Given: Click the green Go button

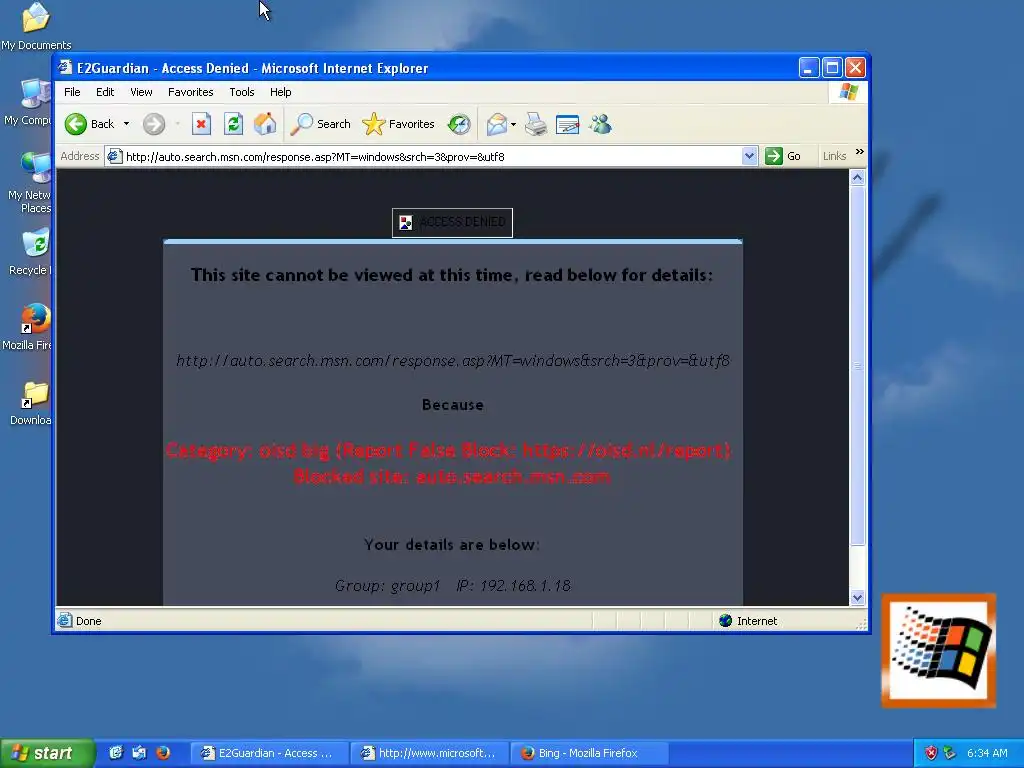Looking at the screenshot, I should coord(783,156).
